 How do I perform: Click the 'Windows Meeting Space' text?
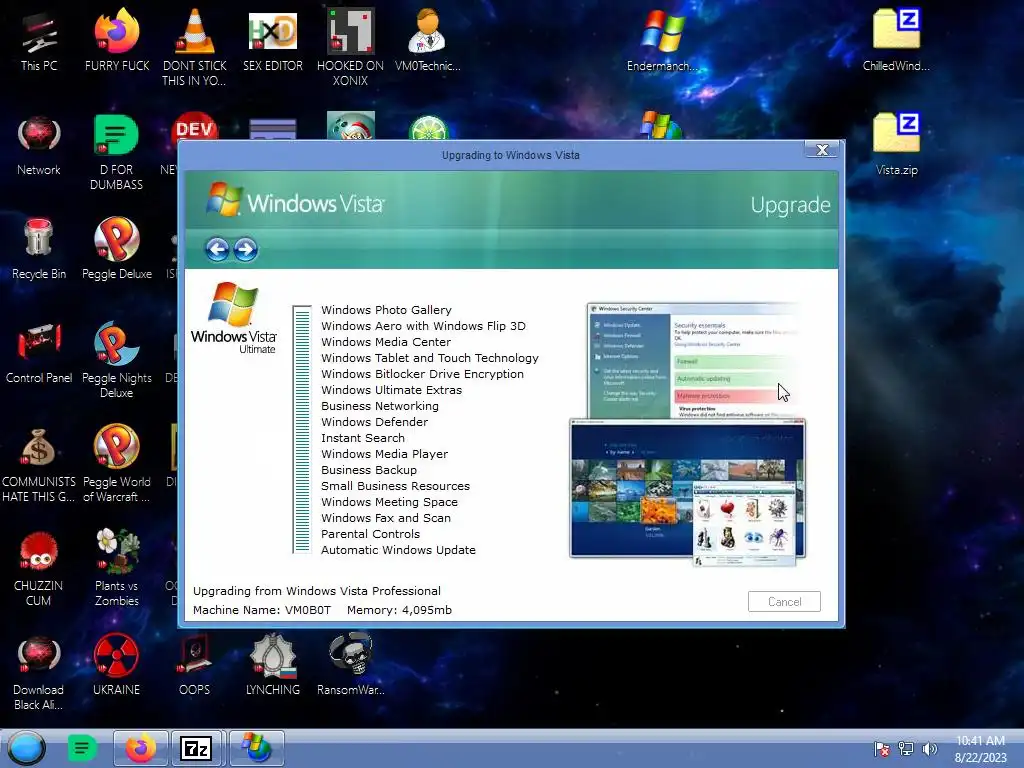[389, 502]
